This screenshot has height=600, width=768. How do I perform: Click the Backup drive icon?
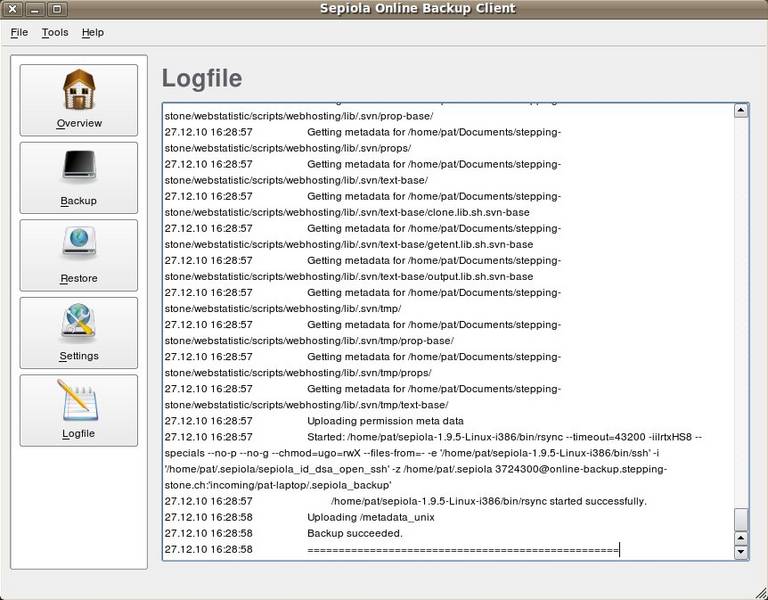(79, 167)
